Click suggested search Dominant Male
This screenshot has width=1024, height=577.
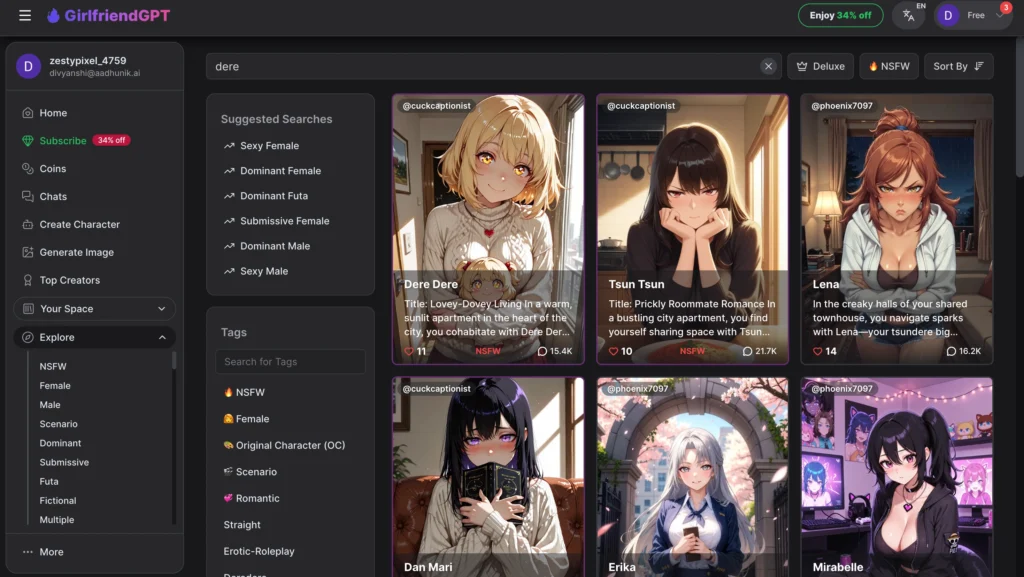[275, 246]
